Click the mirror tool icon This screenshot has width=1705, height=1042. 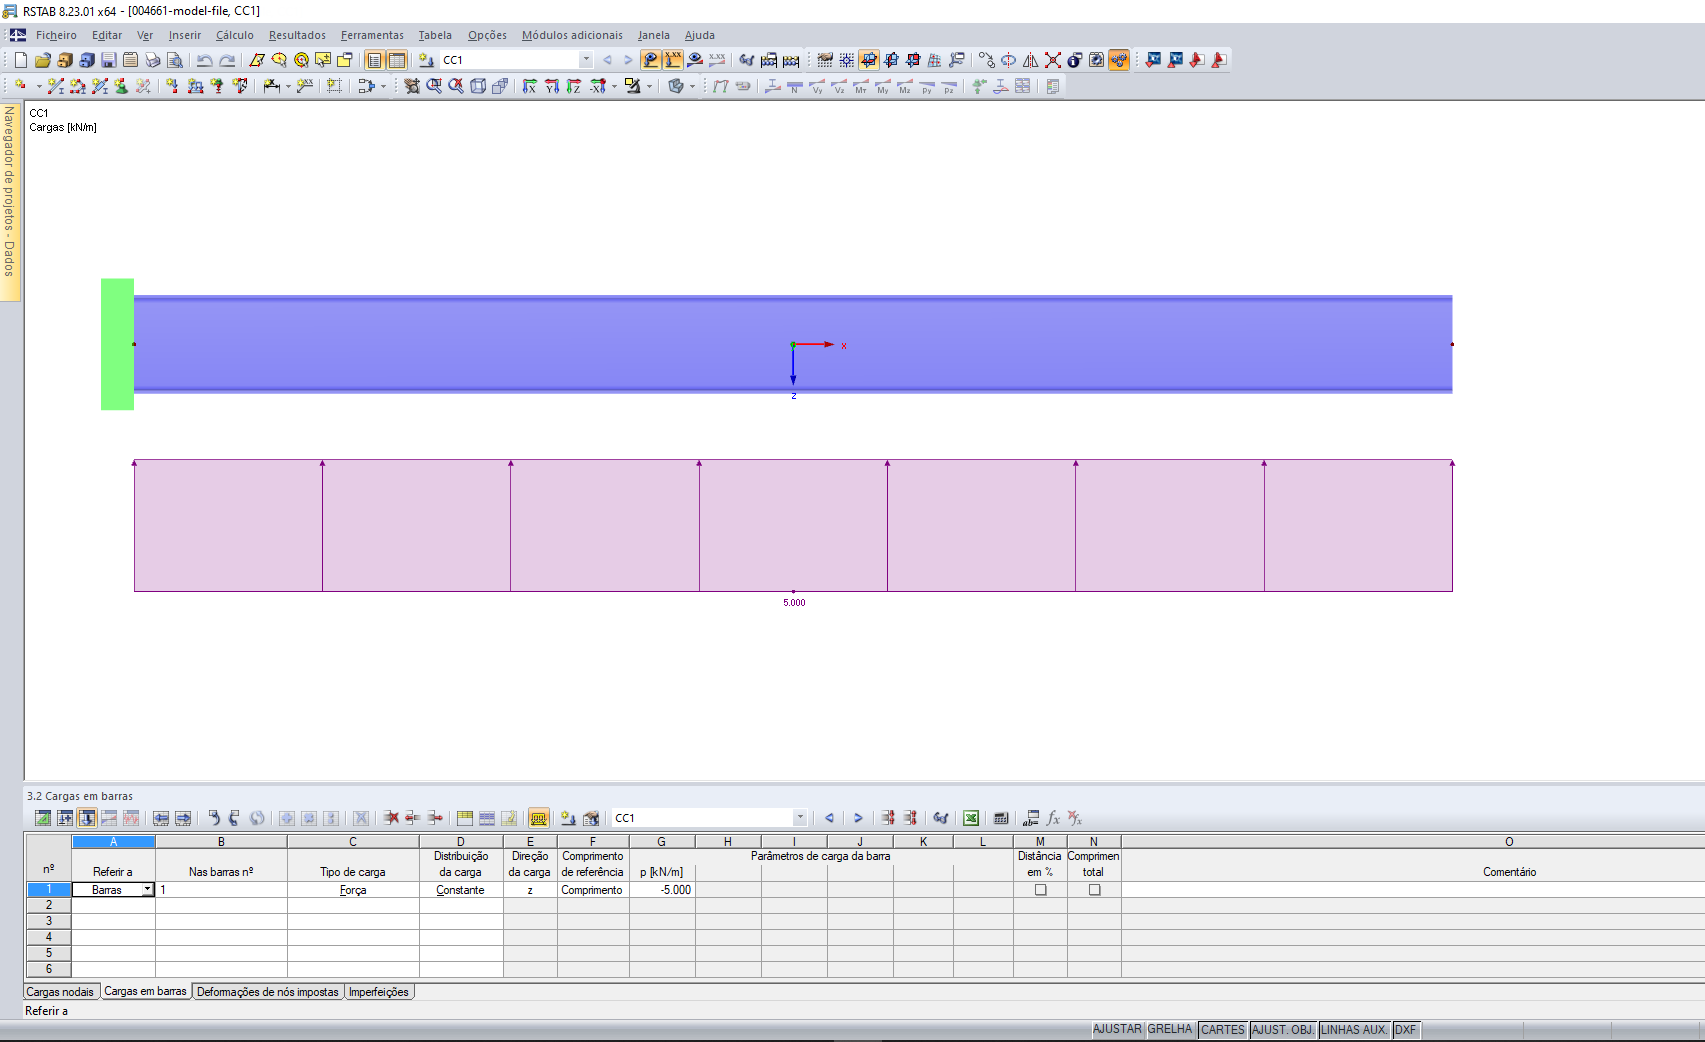(1031, 60)
